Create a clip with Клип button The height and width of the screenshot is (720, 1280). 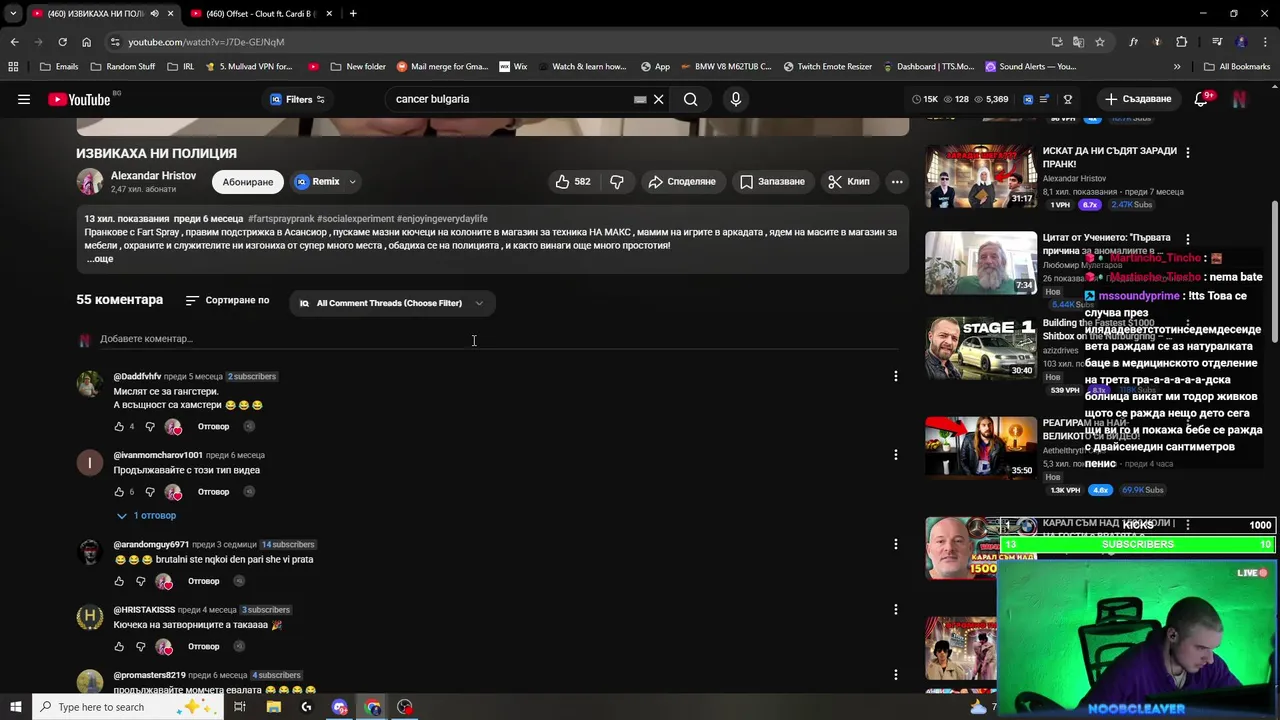point(848,182)
